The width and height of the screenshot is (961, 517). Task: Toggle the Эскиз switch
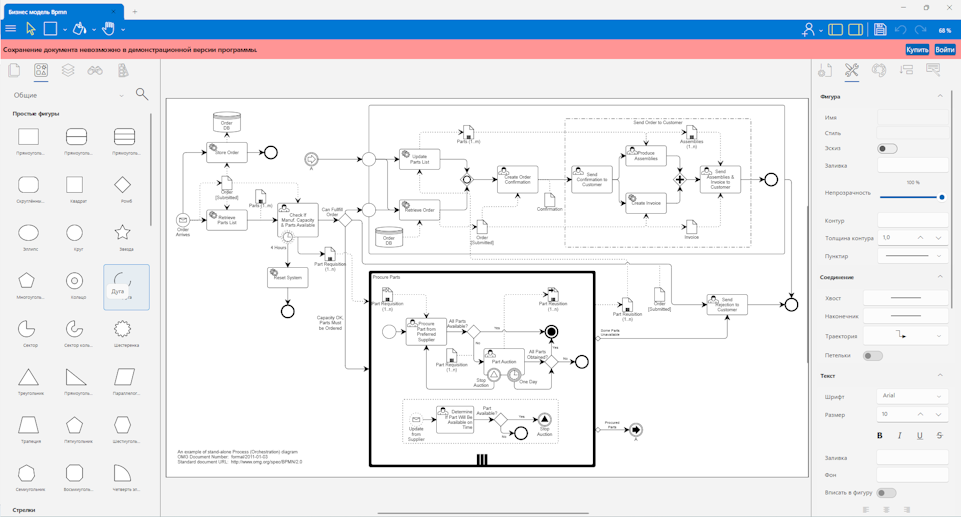(886, 149)
